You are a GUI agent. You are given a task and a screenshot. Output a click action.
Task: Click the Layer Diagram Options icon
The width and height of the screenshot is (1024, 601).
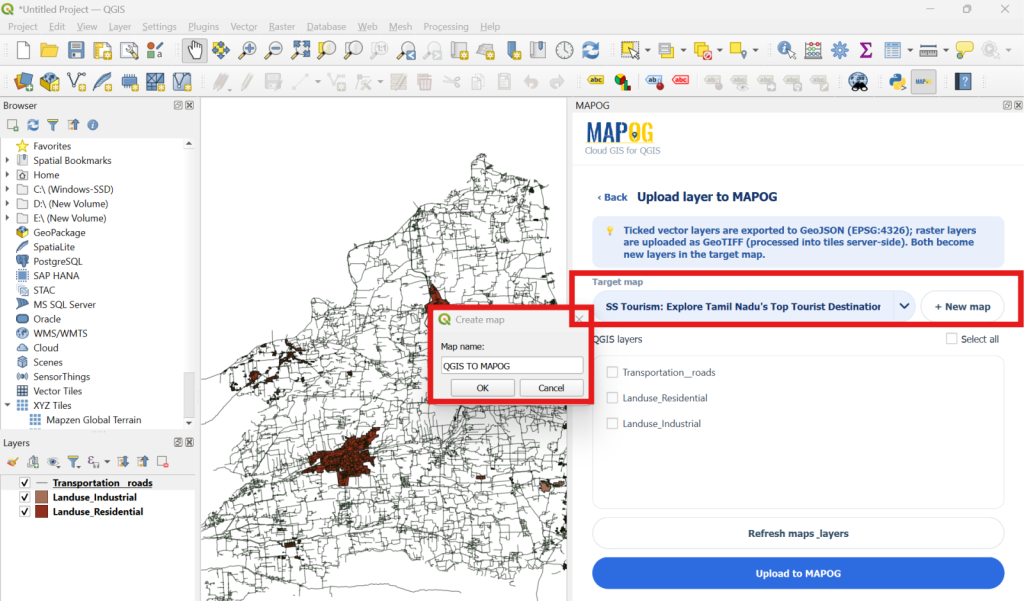point(622,82)
